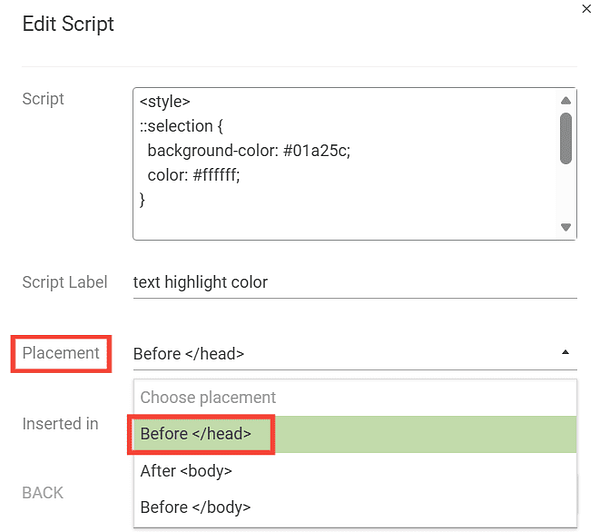Click the Placement field label
The height and width of the screenshot is (532, 600).
coord(61,353)
